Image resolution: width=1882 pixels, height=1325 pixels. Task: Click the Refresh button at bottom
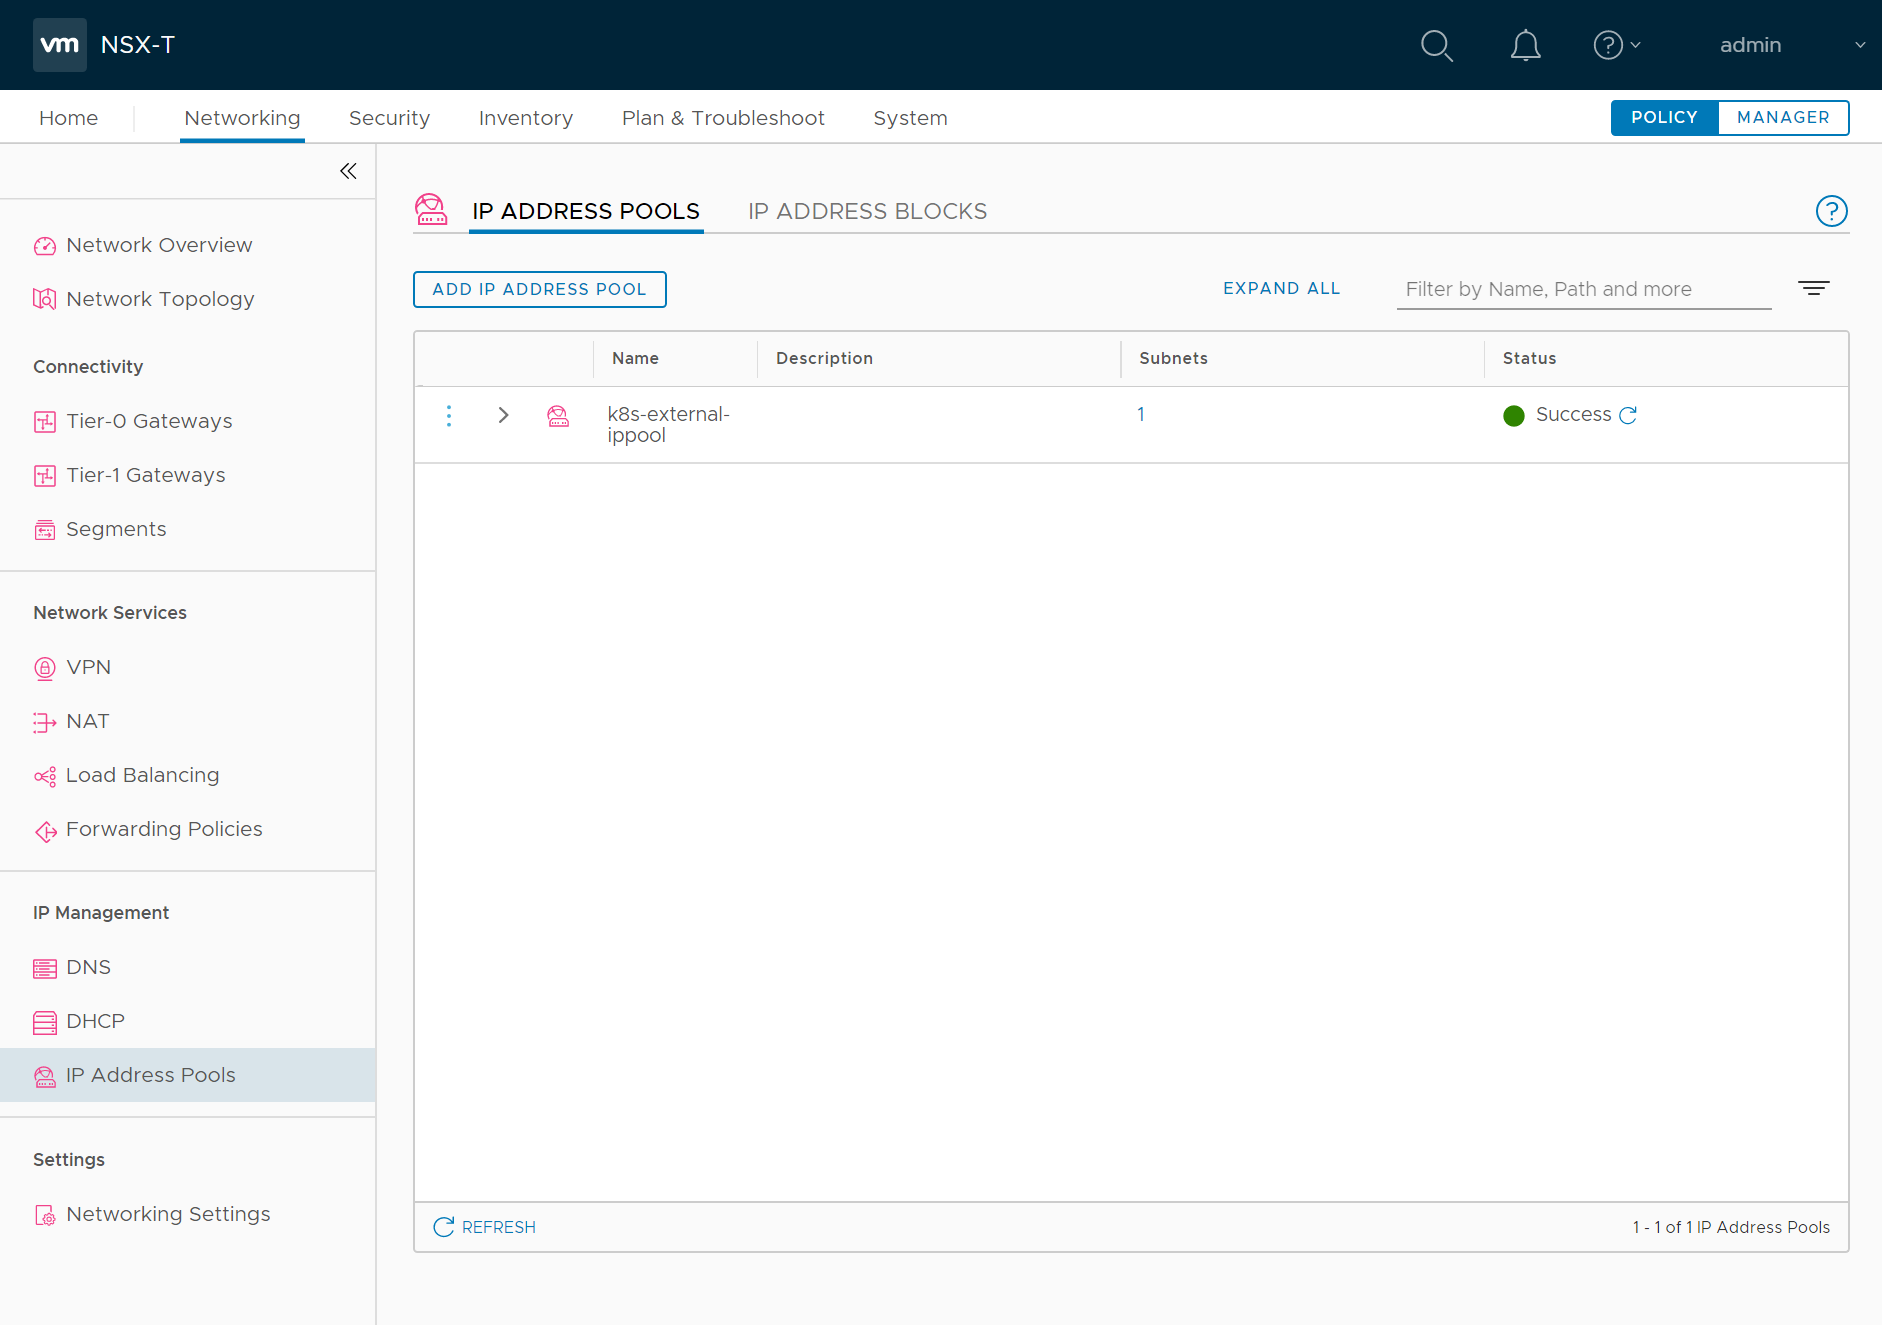pyautogui.click(x=485, y=1227)
